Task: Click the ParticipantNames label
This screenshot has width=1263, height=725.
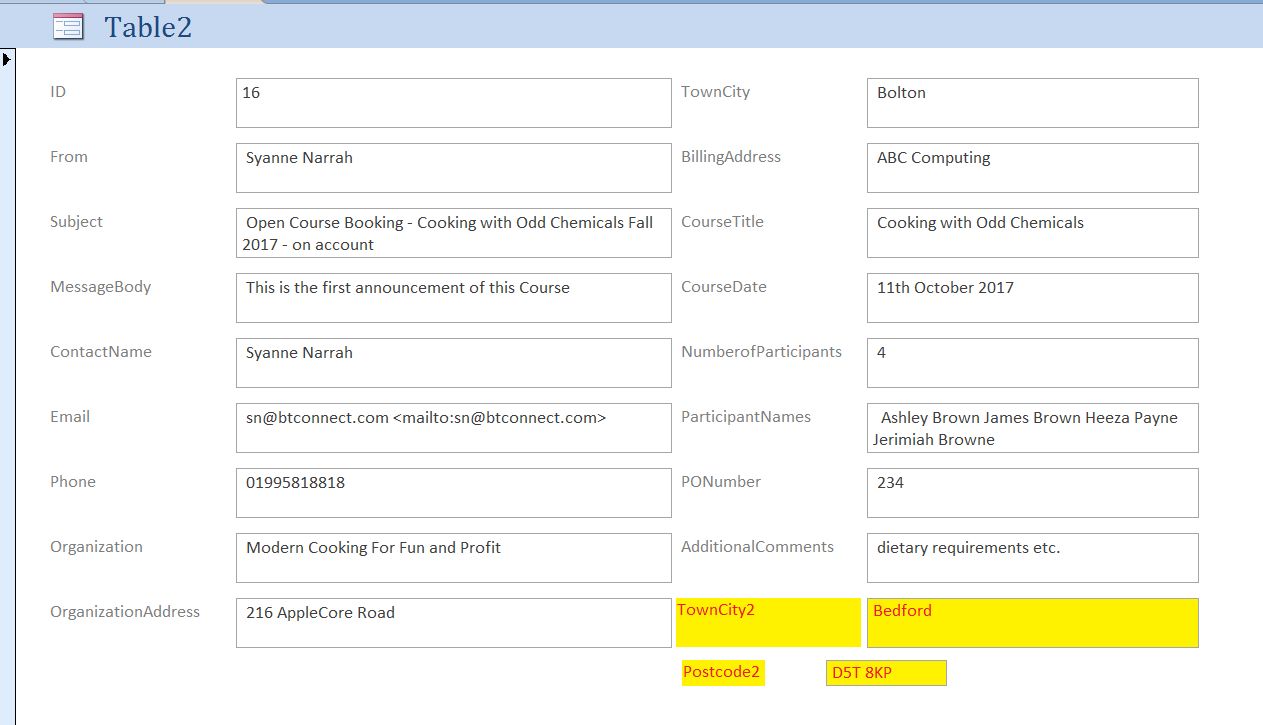Action: (x=746, y=417)
